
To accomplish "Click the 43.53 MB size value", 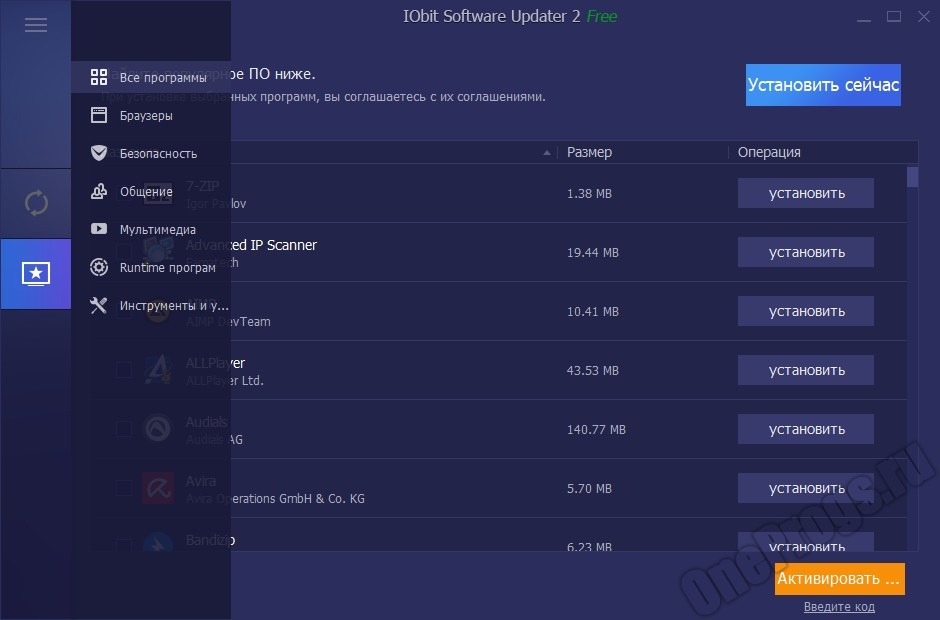I will tap(592, 371).
